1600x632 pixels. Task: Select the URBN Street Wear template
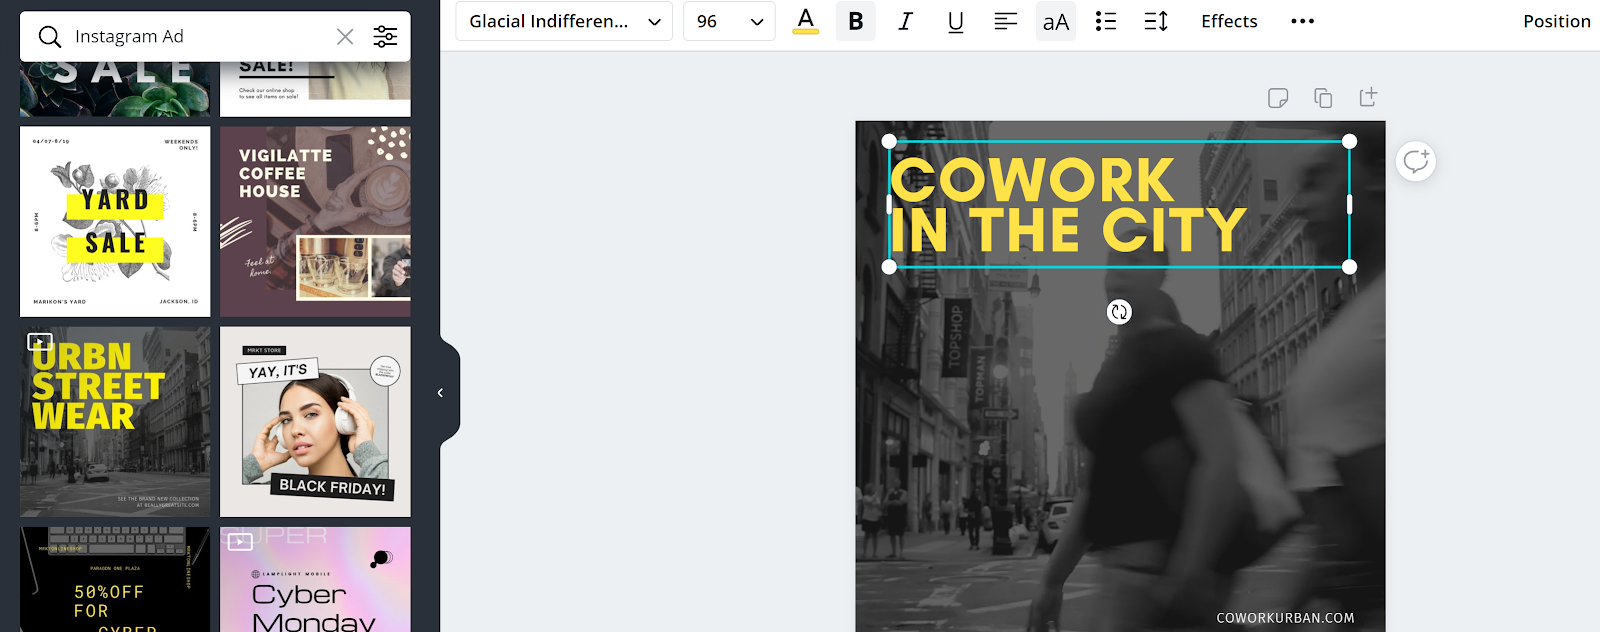click(115, 421)
